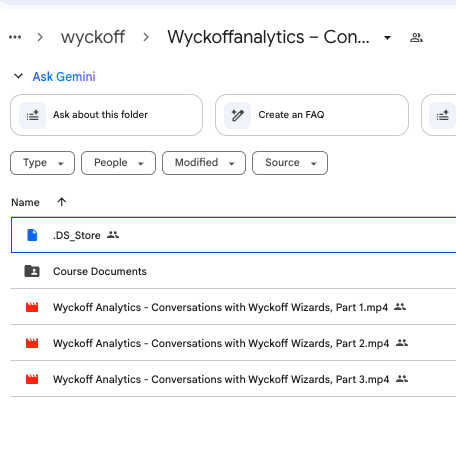Click the .DS_Store blue file icon
456x458 pixels.
pos(32,235)
